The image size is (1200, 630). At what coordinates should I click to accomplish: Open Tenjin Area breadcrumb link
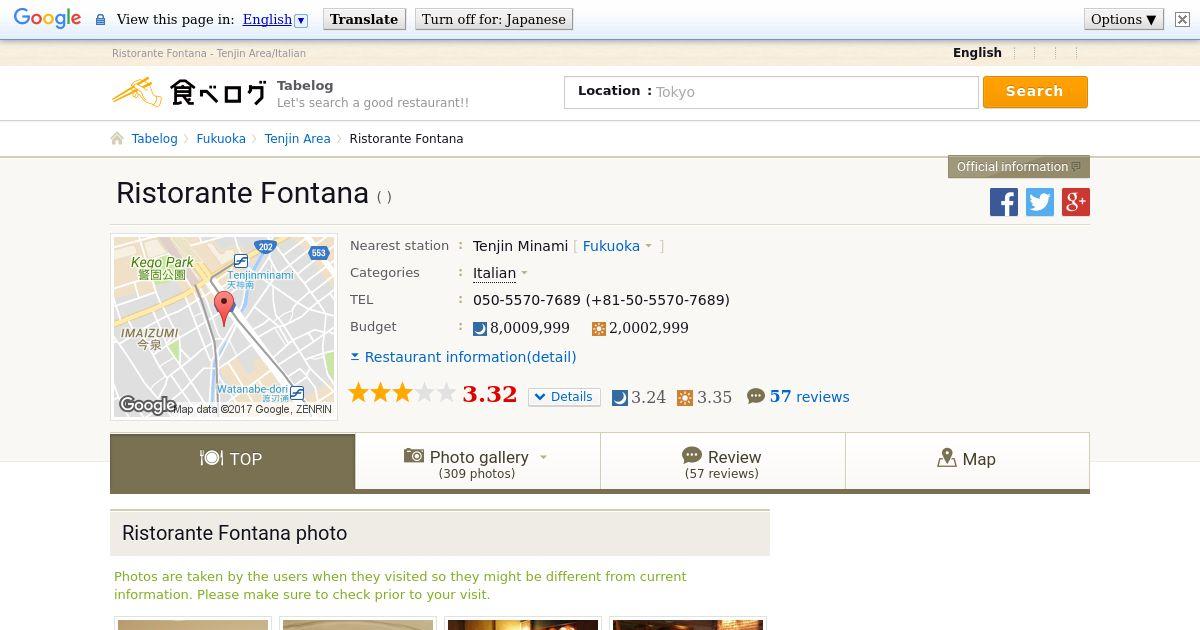297,139
